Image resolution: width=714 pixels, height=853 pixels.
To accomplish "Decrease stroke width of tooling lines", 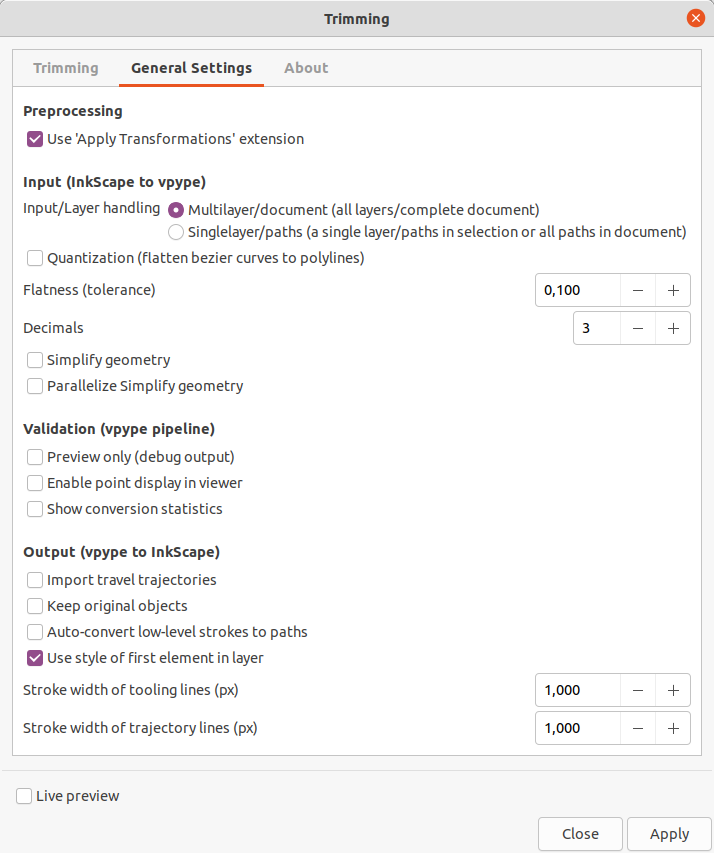I will [x=638, y=690].
